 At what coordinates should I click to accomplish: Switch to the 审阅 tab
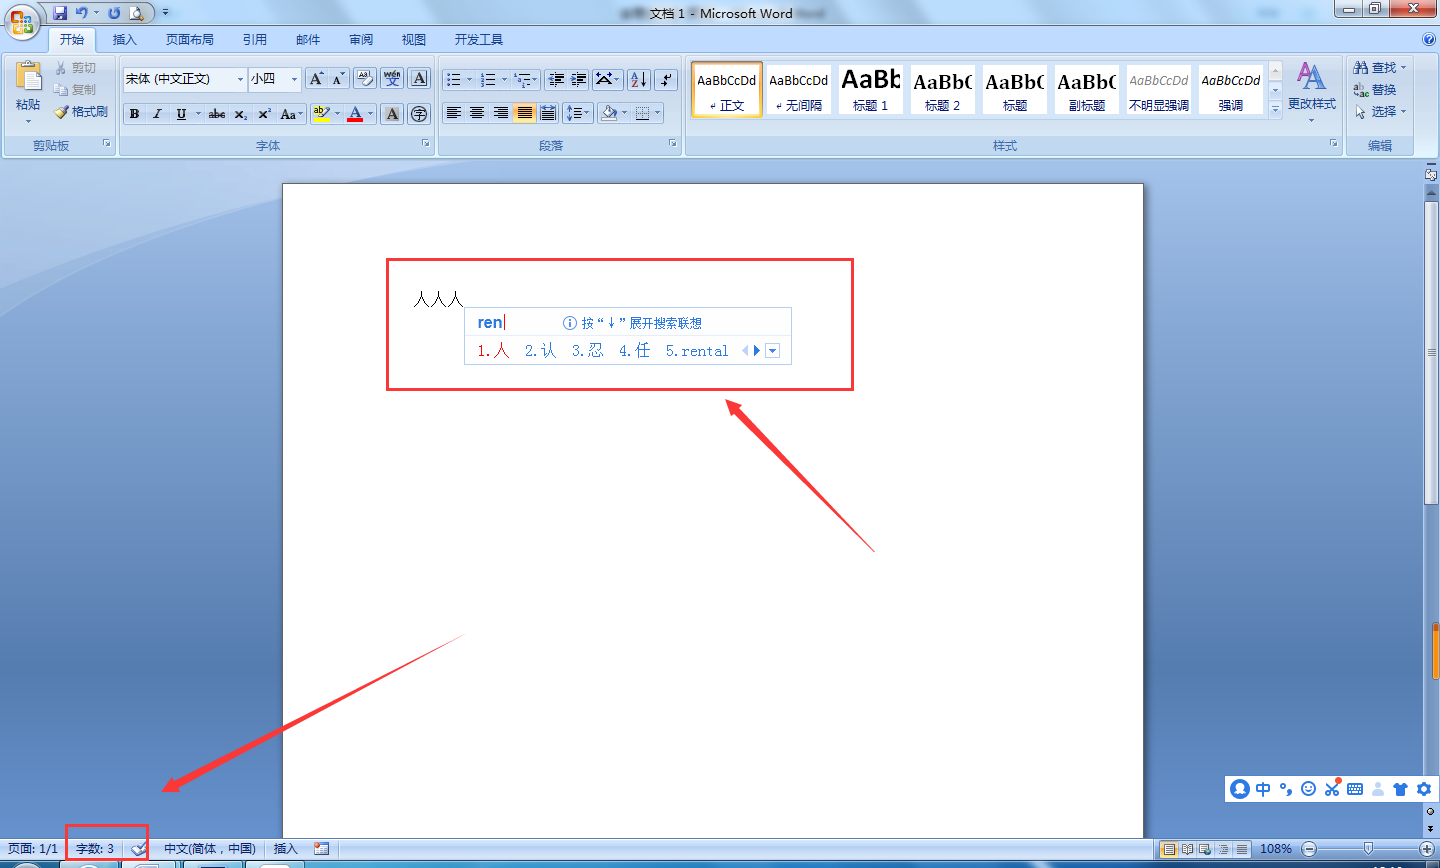click(361, 40)
